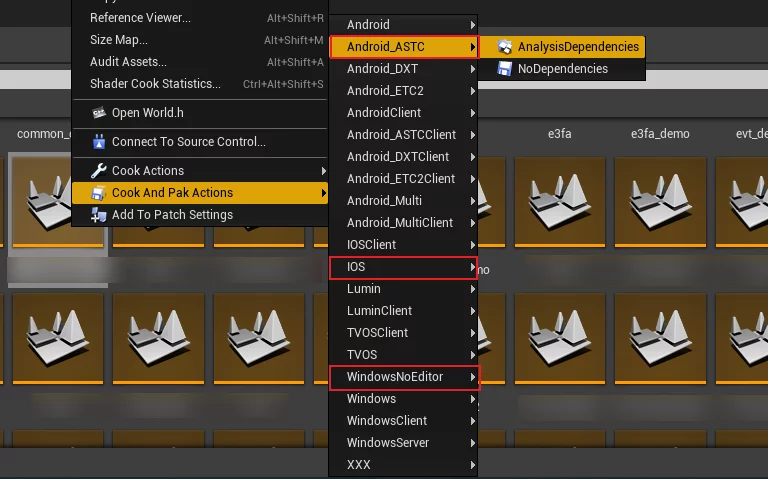Click the NoDependencies icon
This screenshot has height=479, width=768.
(x=505, y=69)
